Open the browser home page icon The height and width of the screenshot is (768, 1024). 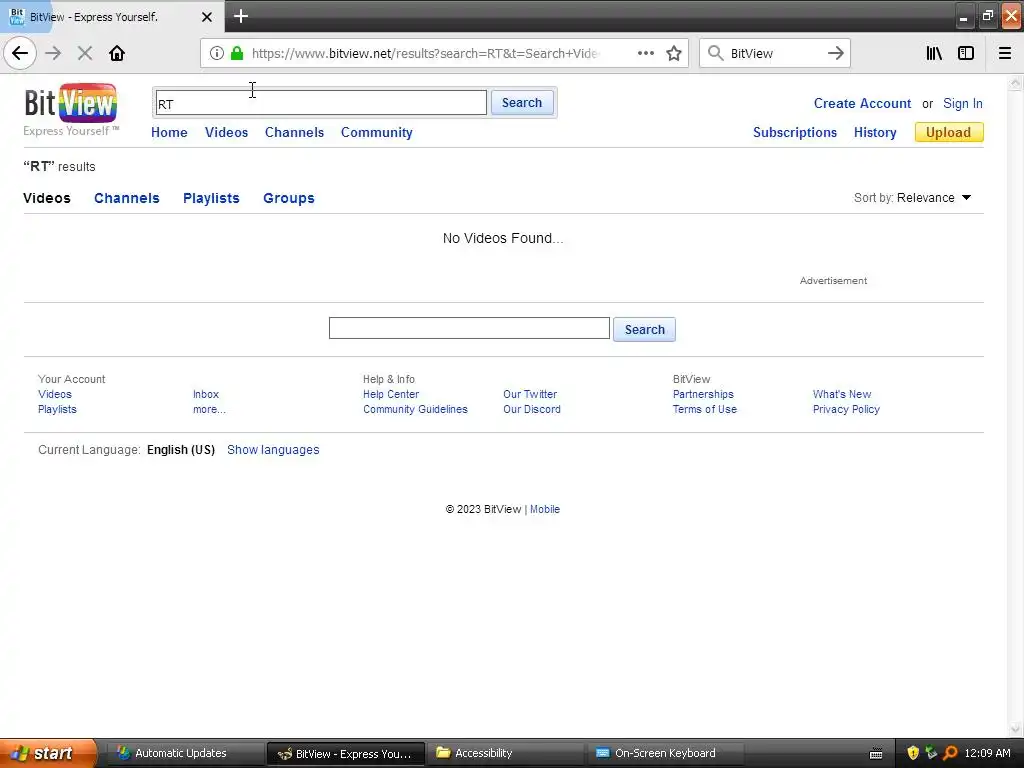click(117, 53)
